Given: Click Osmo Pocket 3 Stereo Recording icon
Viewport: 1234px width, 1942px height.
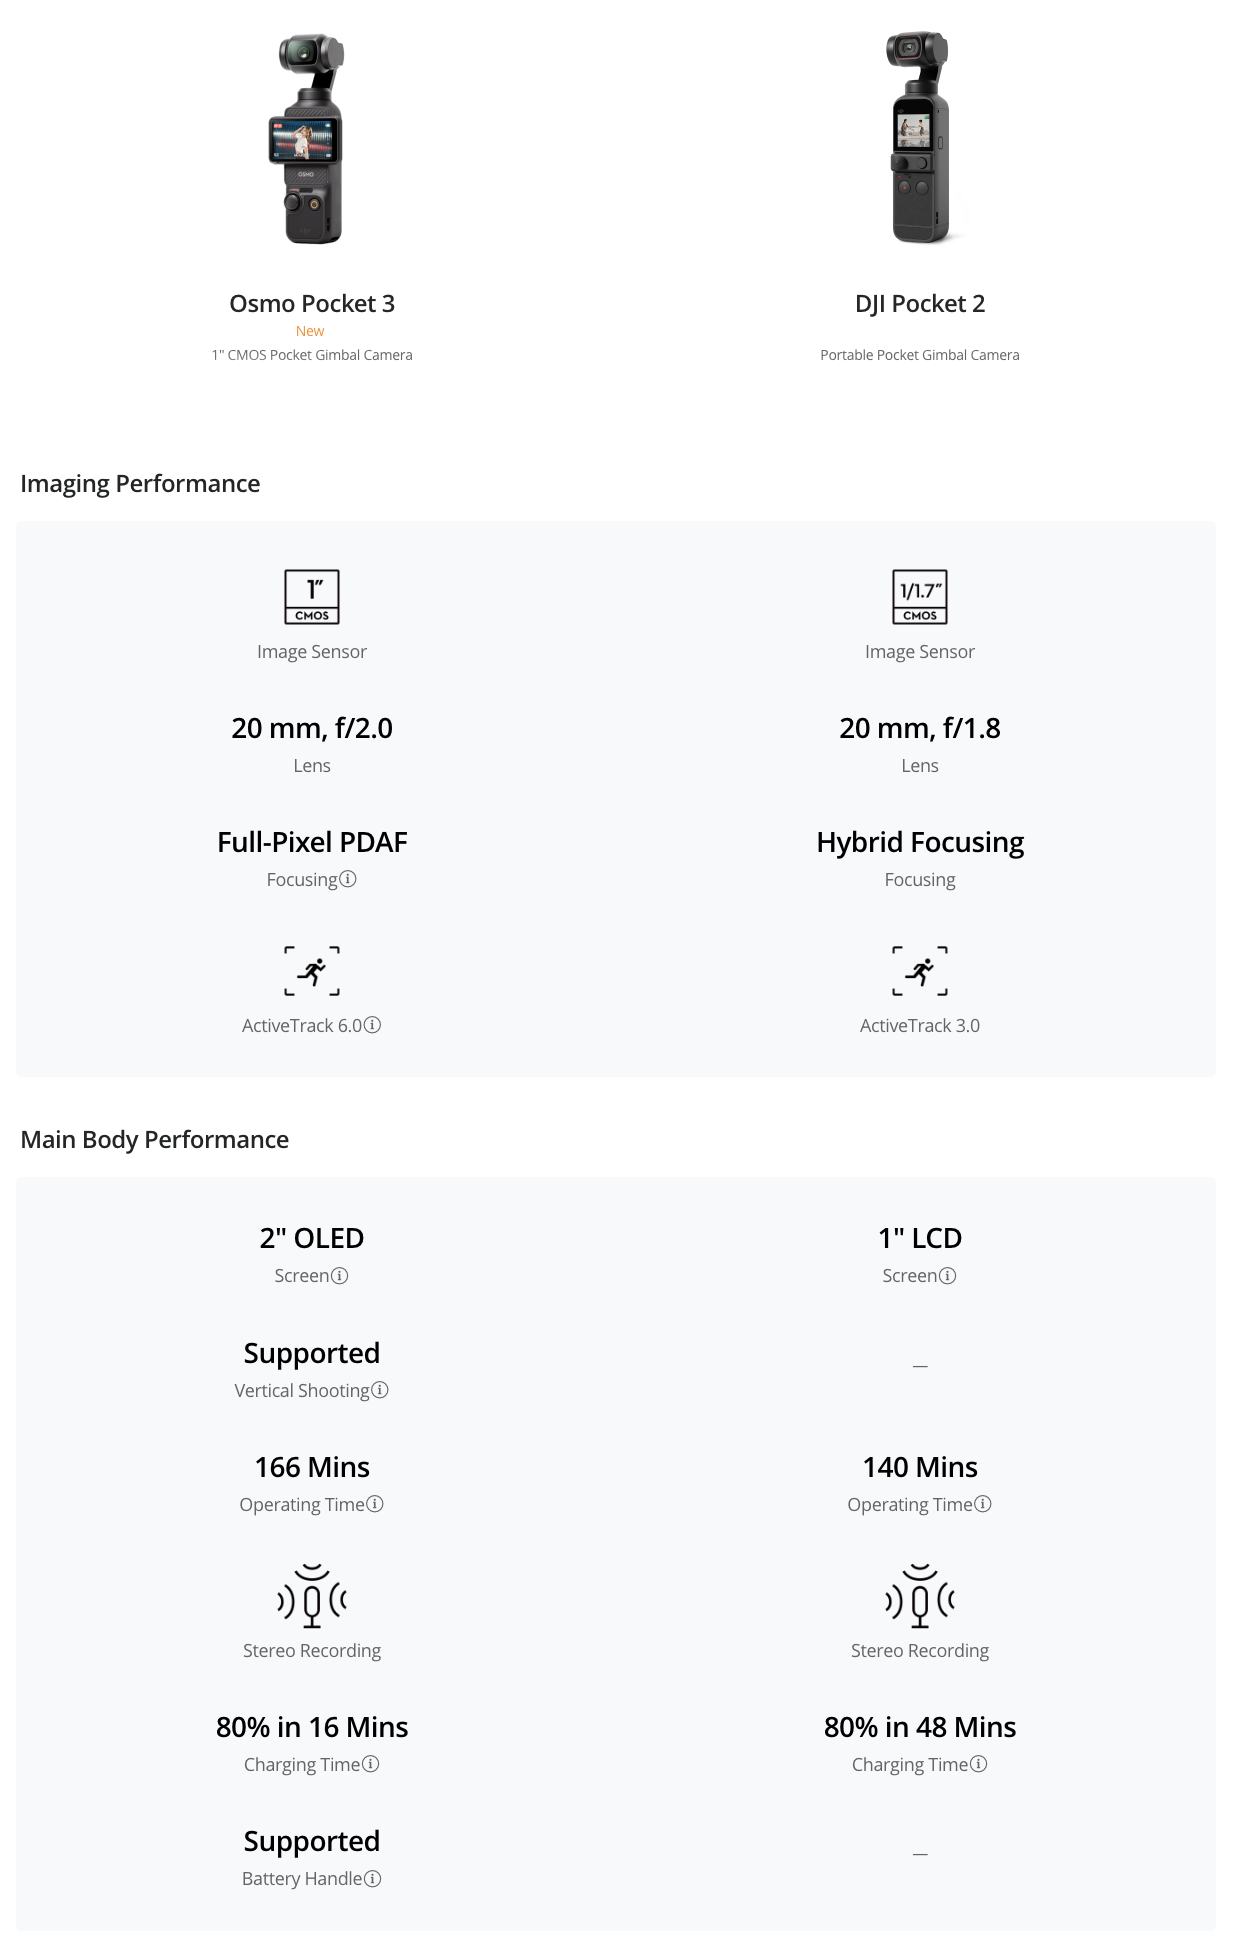Looking at the screenshot, I should coord(312,1596).
